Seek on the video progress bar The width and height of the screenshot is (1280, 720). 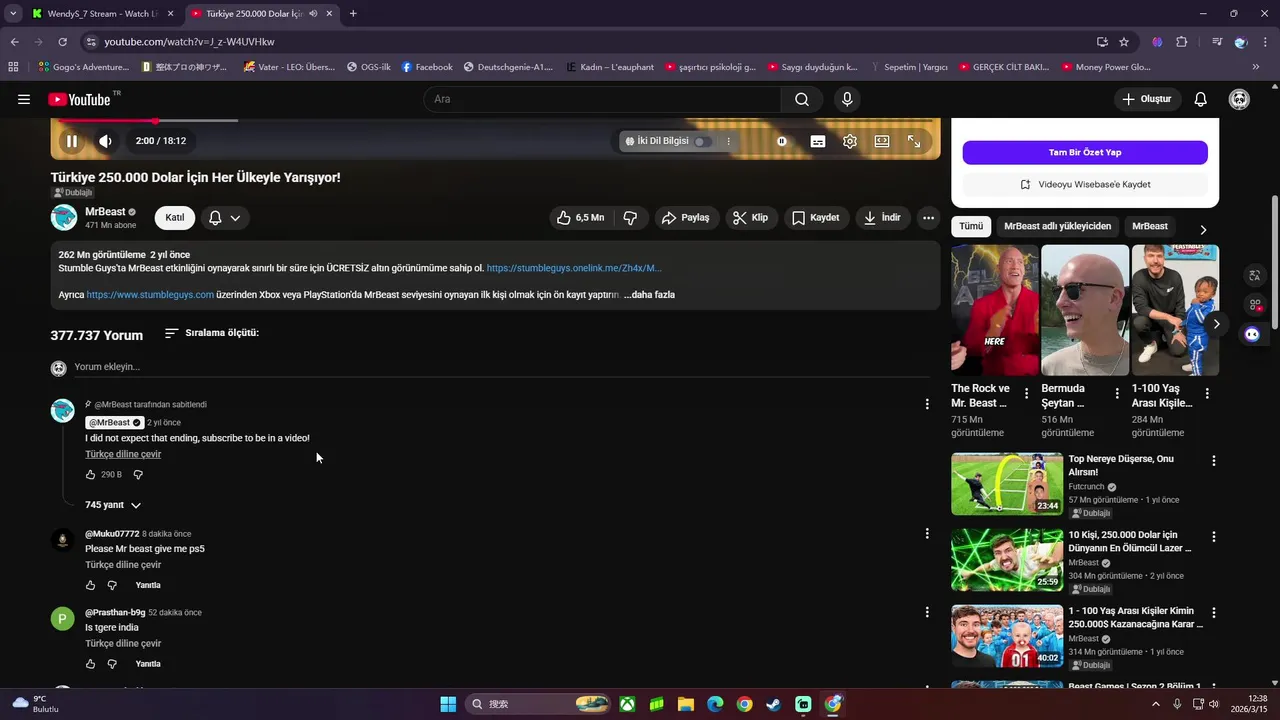[x=495, y=121]
